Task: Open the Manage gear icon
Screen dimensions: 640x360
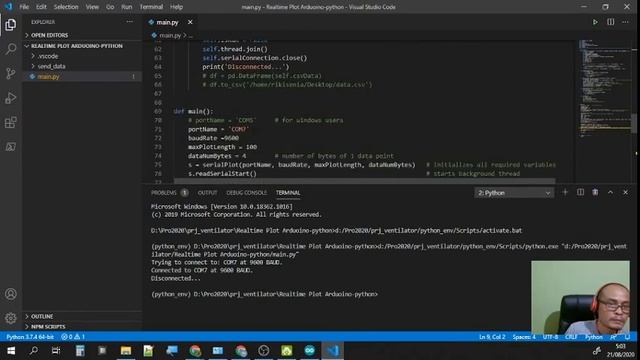Action: point(11,318)
